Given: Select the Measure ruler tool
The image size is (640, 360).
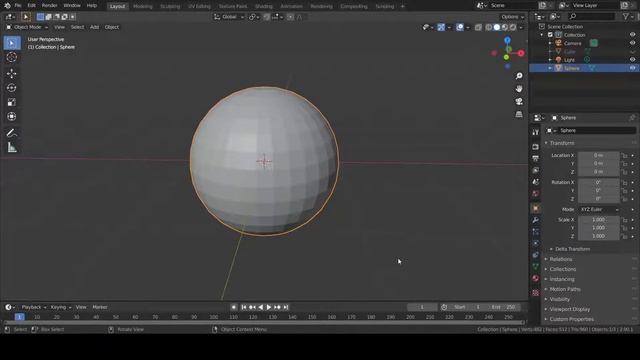Looking at the screenshot, I should point(12,147).
